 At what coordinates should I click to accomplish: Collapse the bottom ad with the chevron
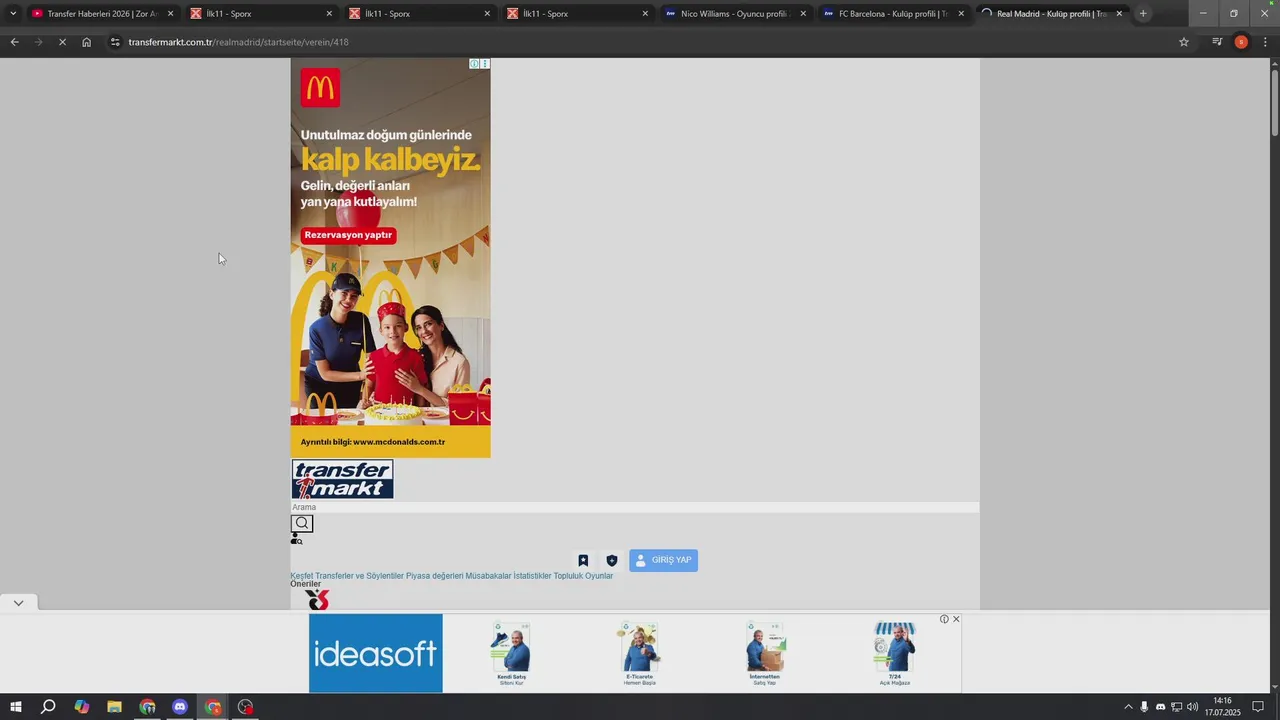[18, 603]
